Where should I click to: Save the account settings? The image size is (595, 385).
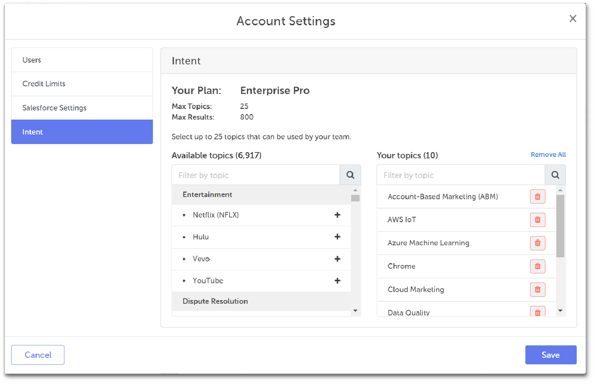[551, 355]
